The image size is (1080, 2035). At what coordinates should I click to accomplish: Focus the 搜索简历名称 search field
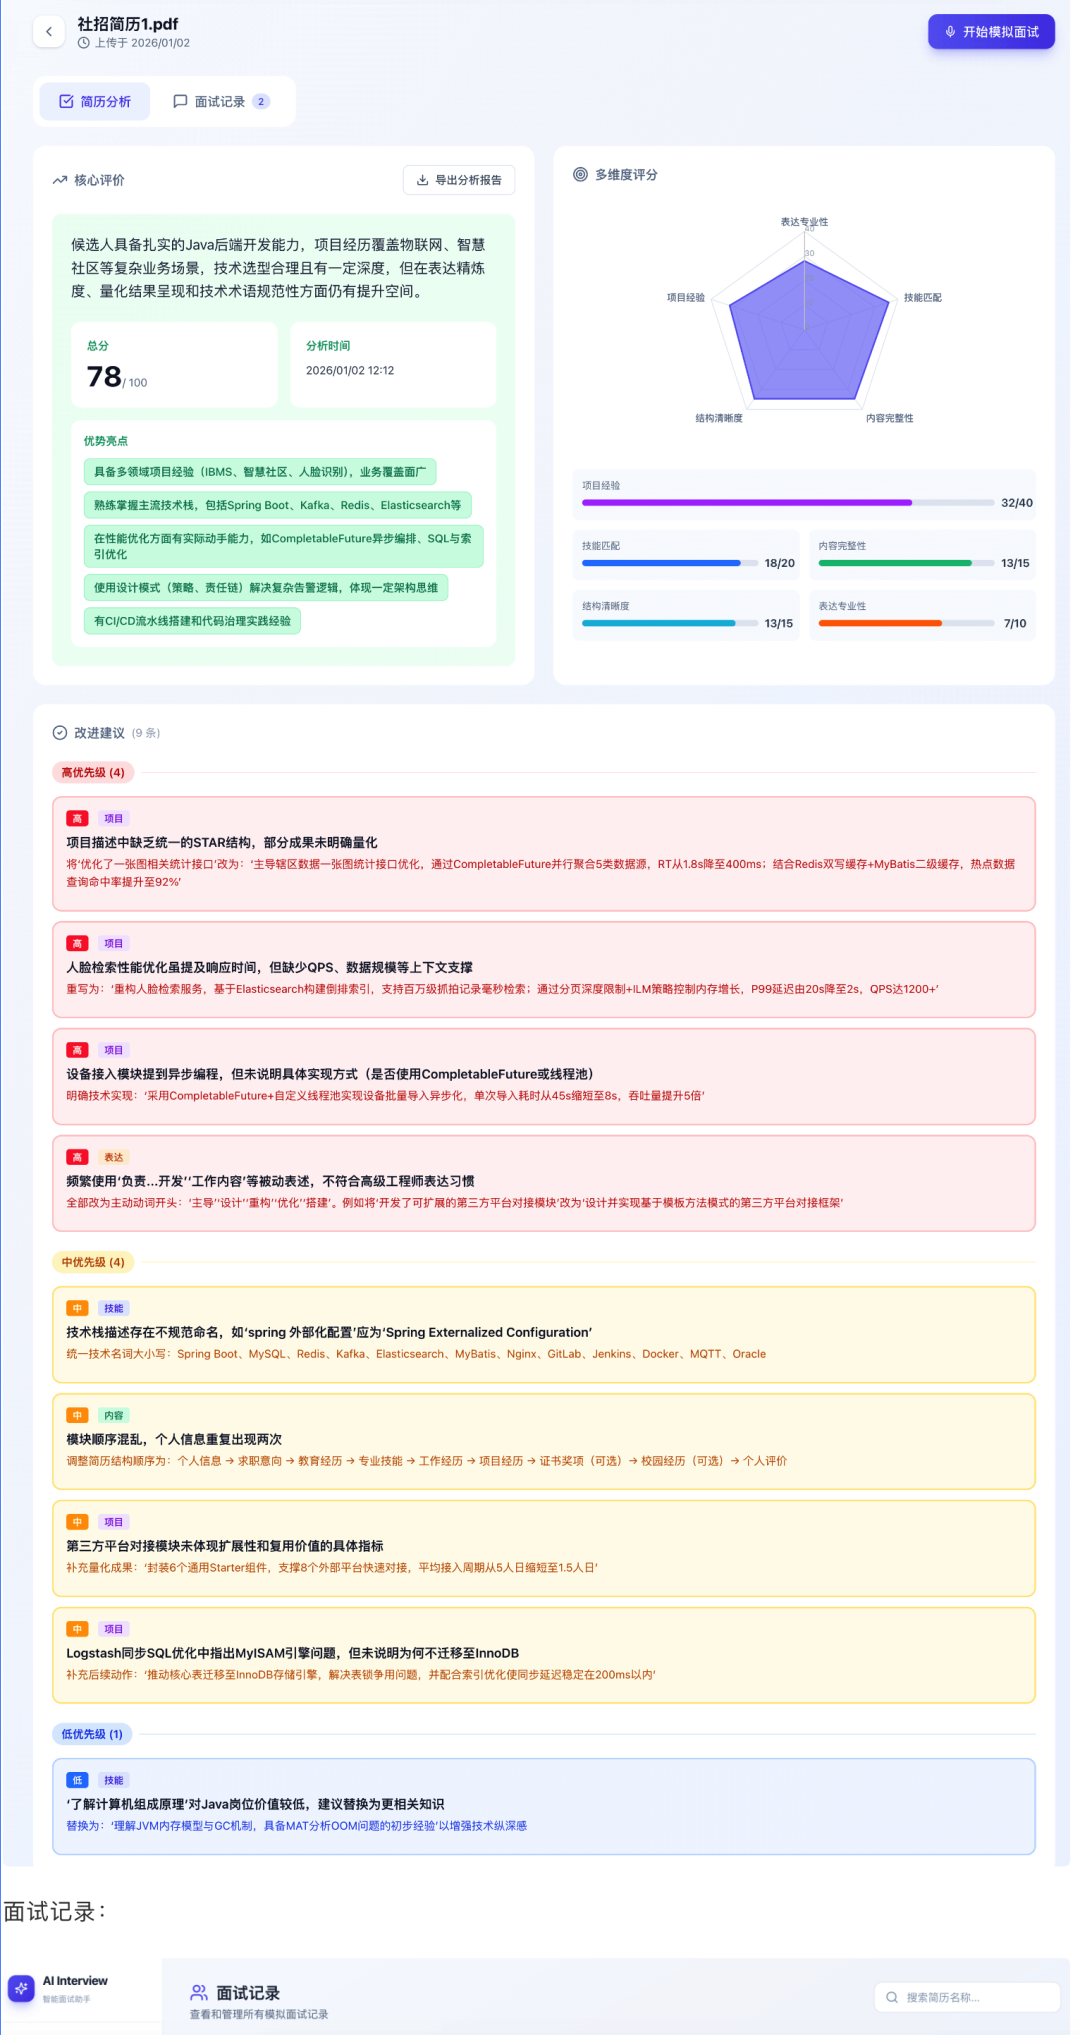tap(967, 1997)
